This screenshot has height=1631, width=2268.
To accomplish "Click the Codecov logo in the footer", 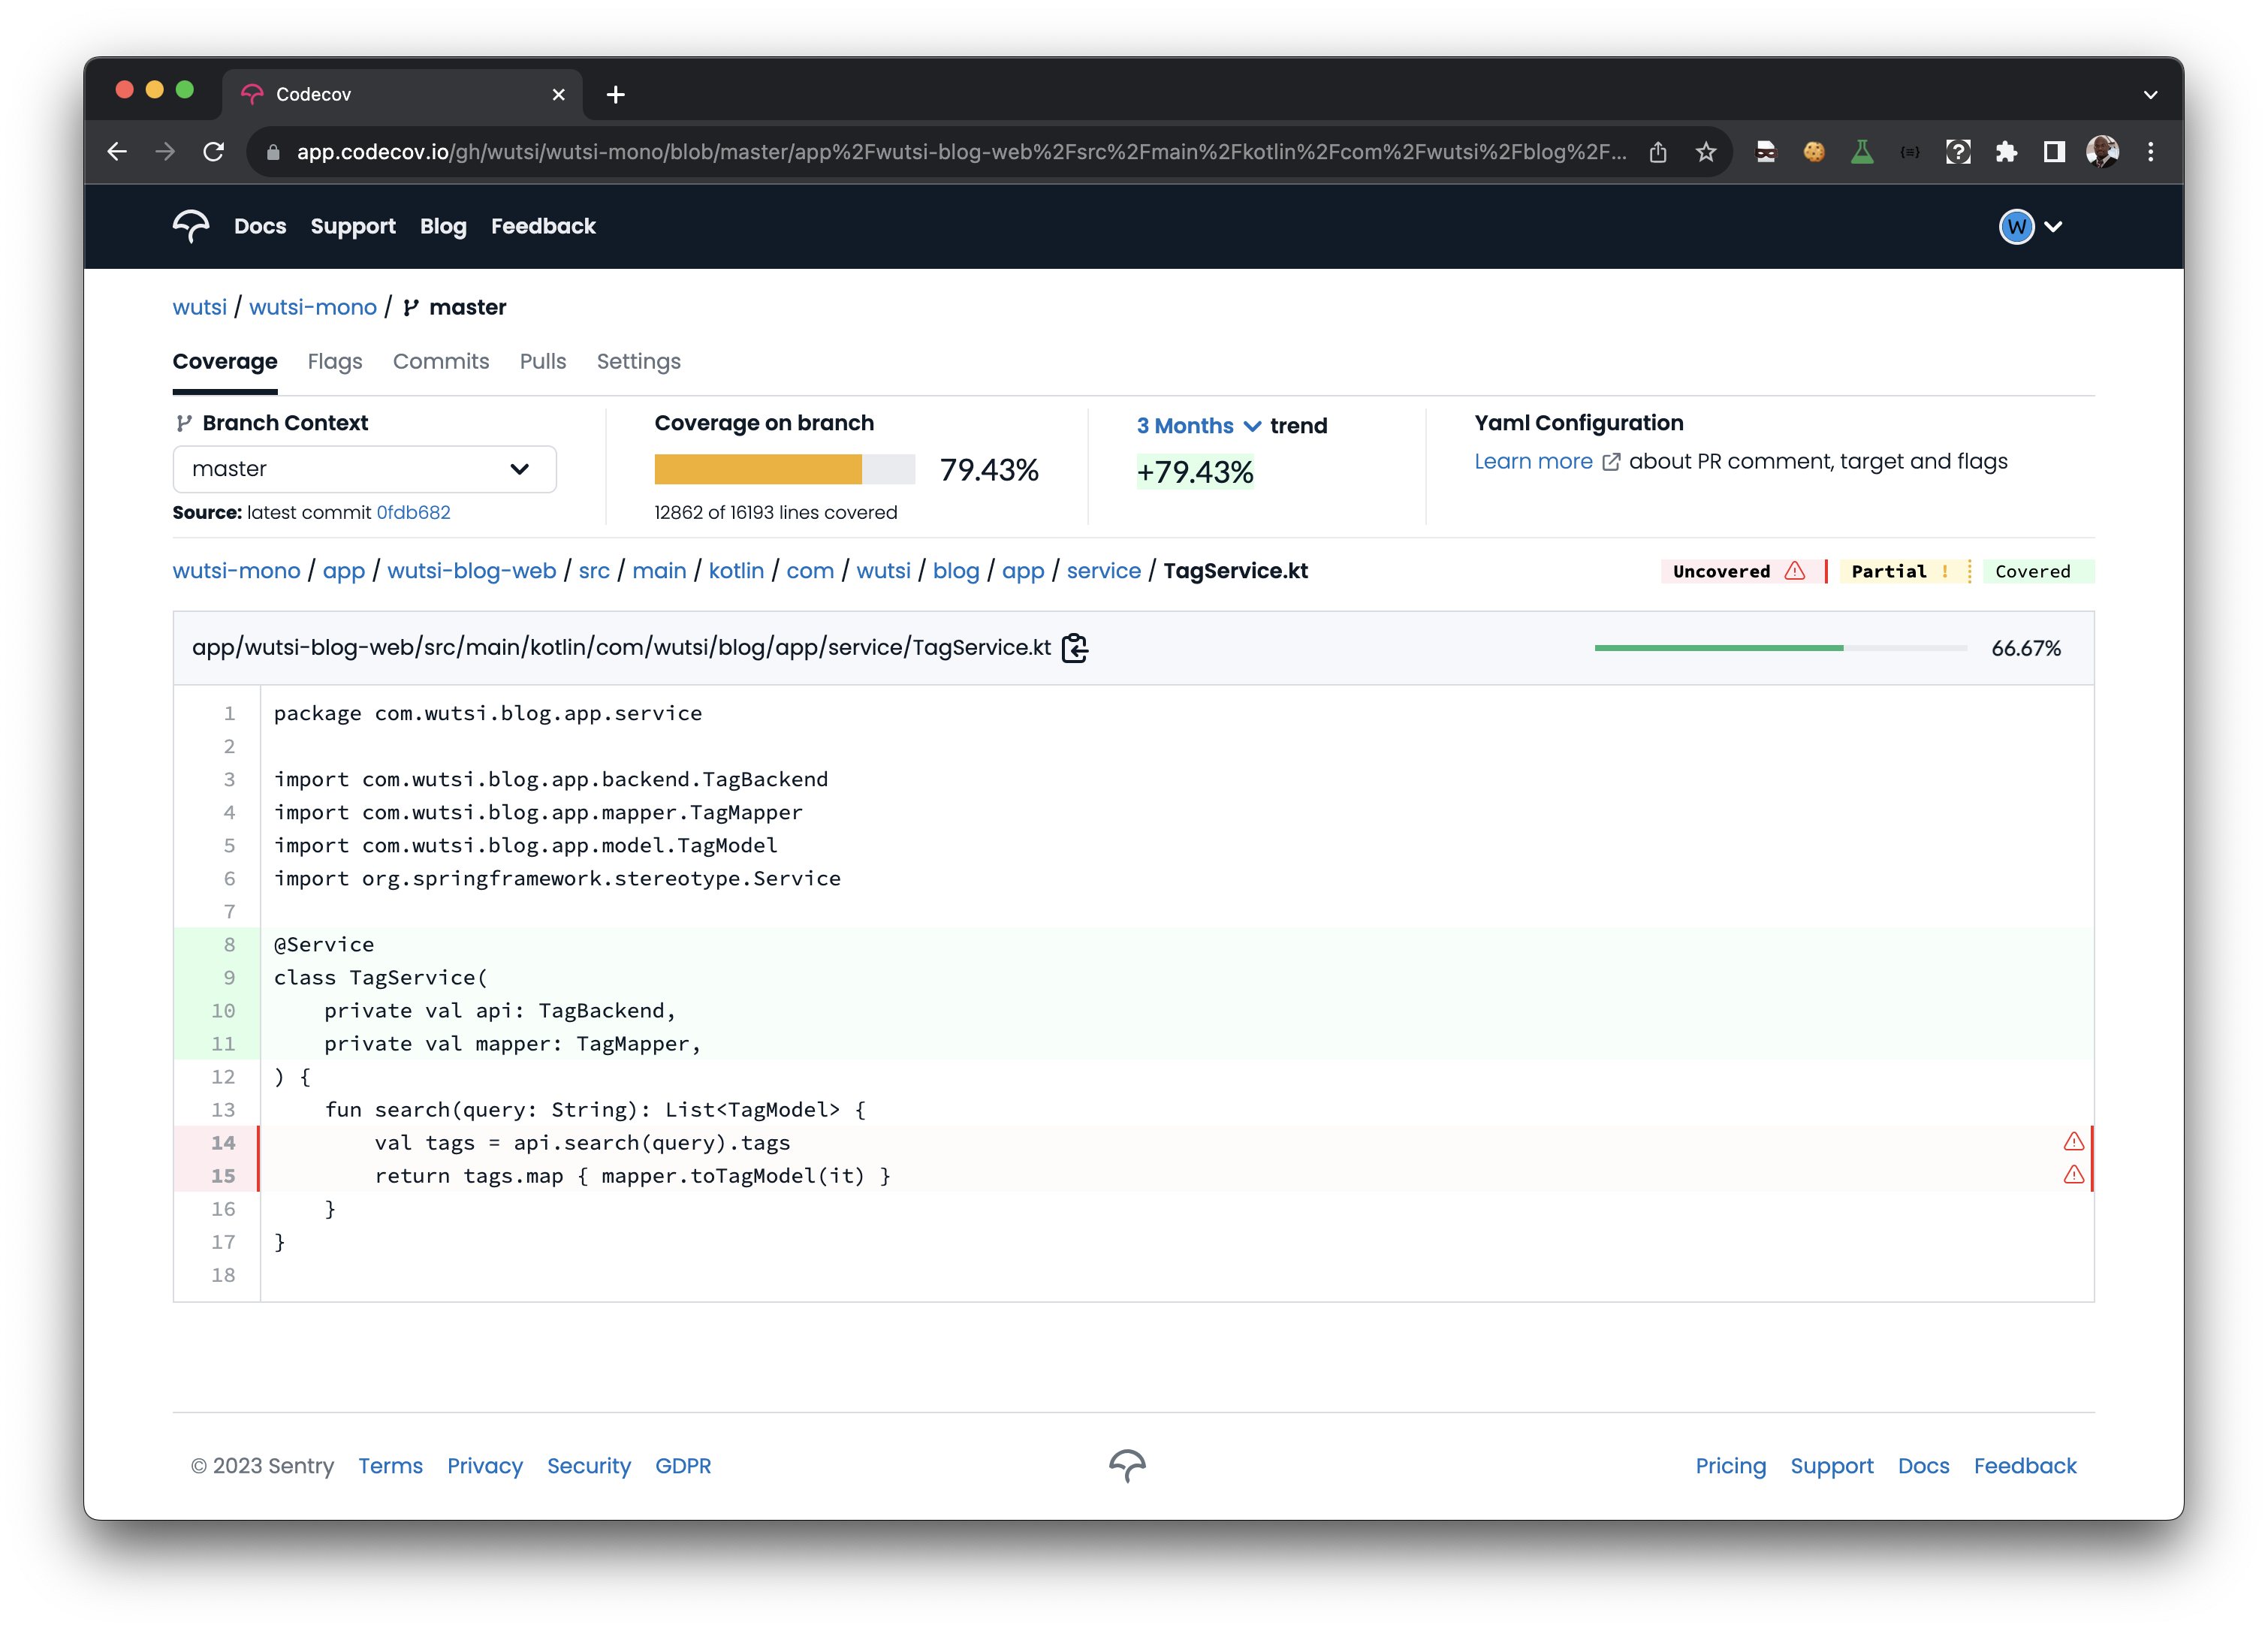I will coord(1127,1465).
